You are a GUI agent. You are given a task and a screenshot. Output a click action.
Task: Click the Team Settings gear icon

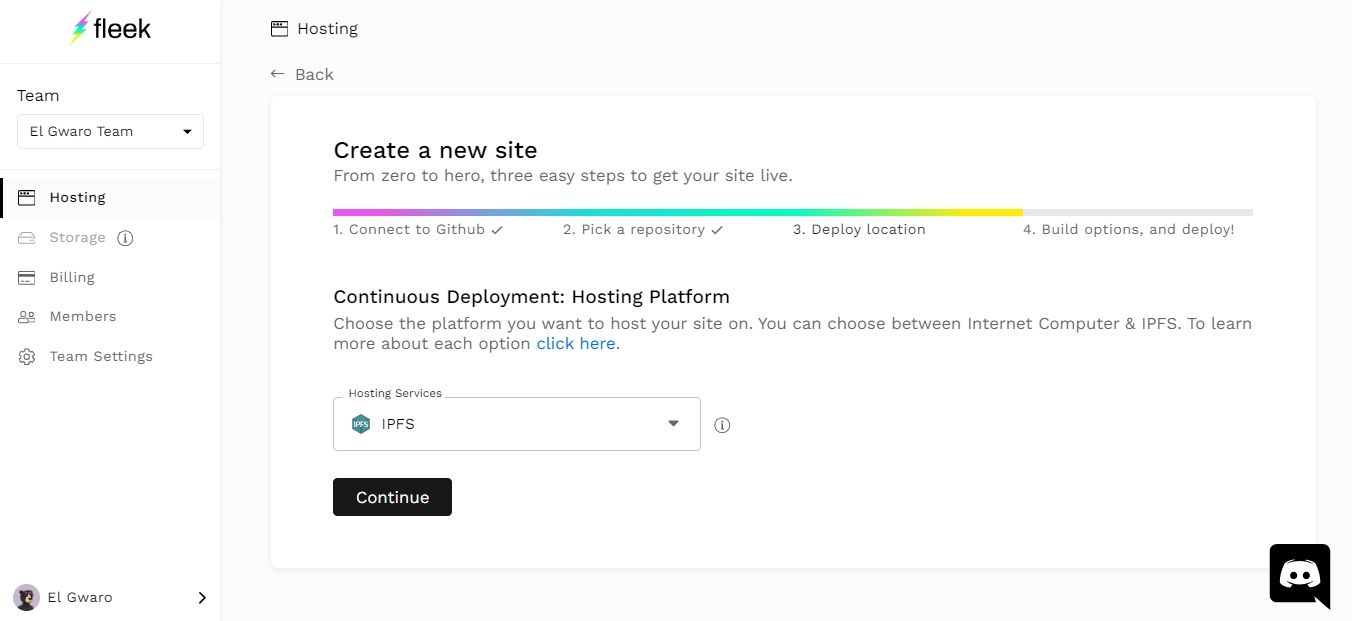click(x=27, y=357)
